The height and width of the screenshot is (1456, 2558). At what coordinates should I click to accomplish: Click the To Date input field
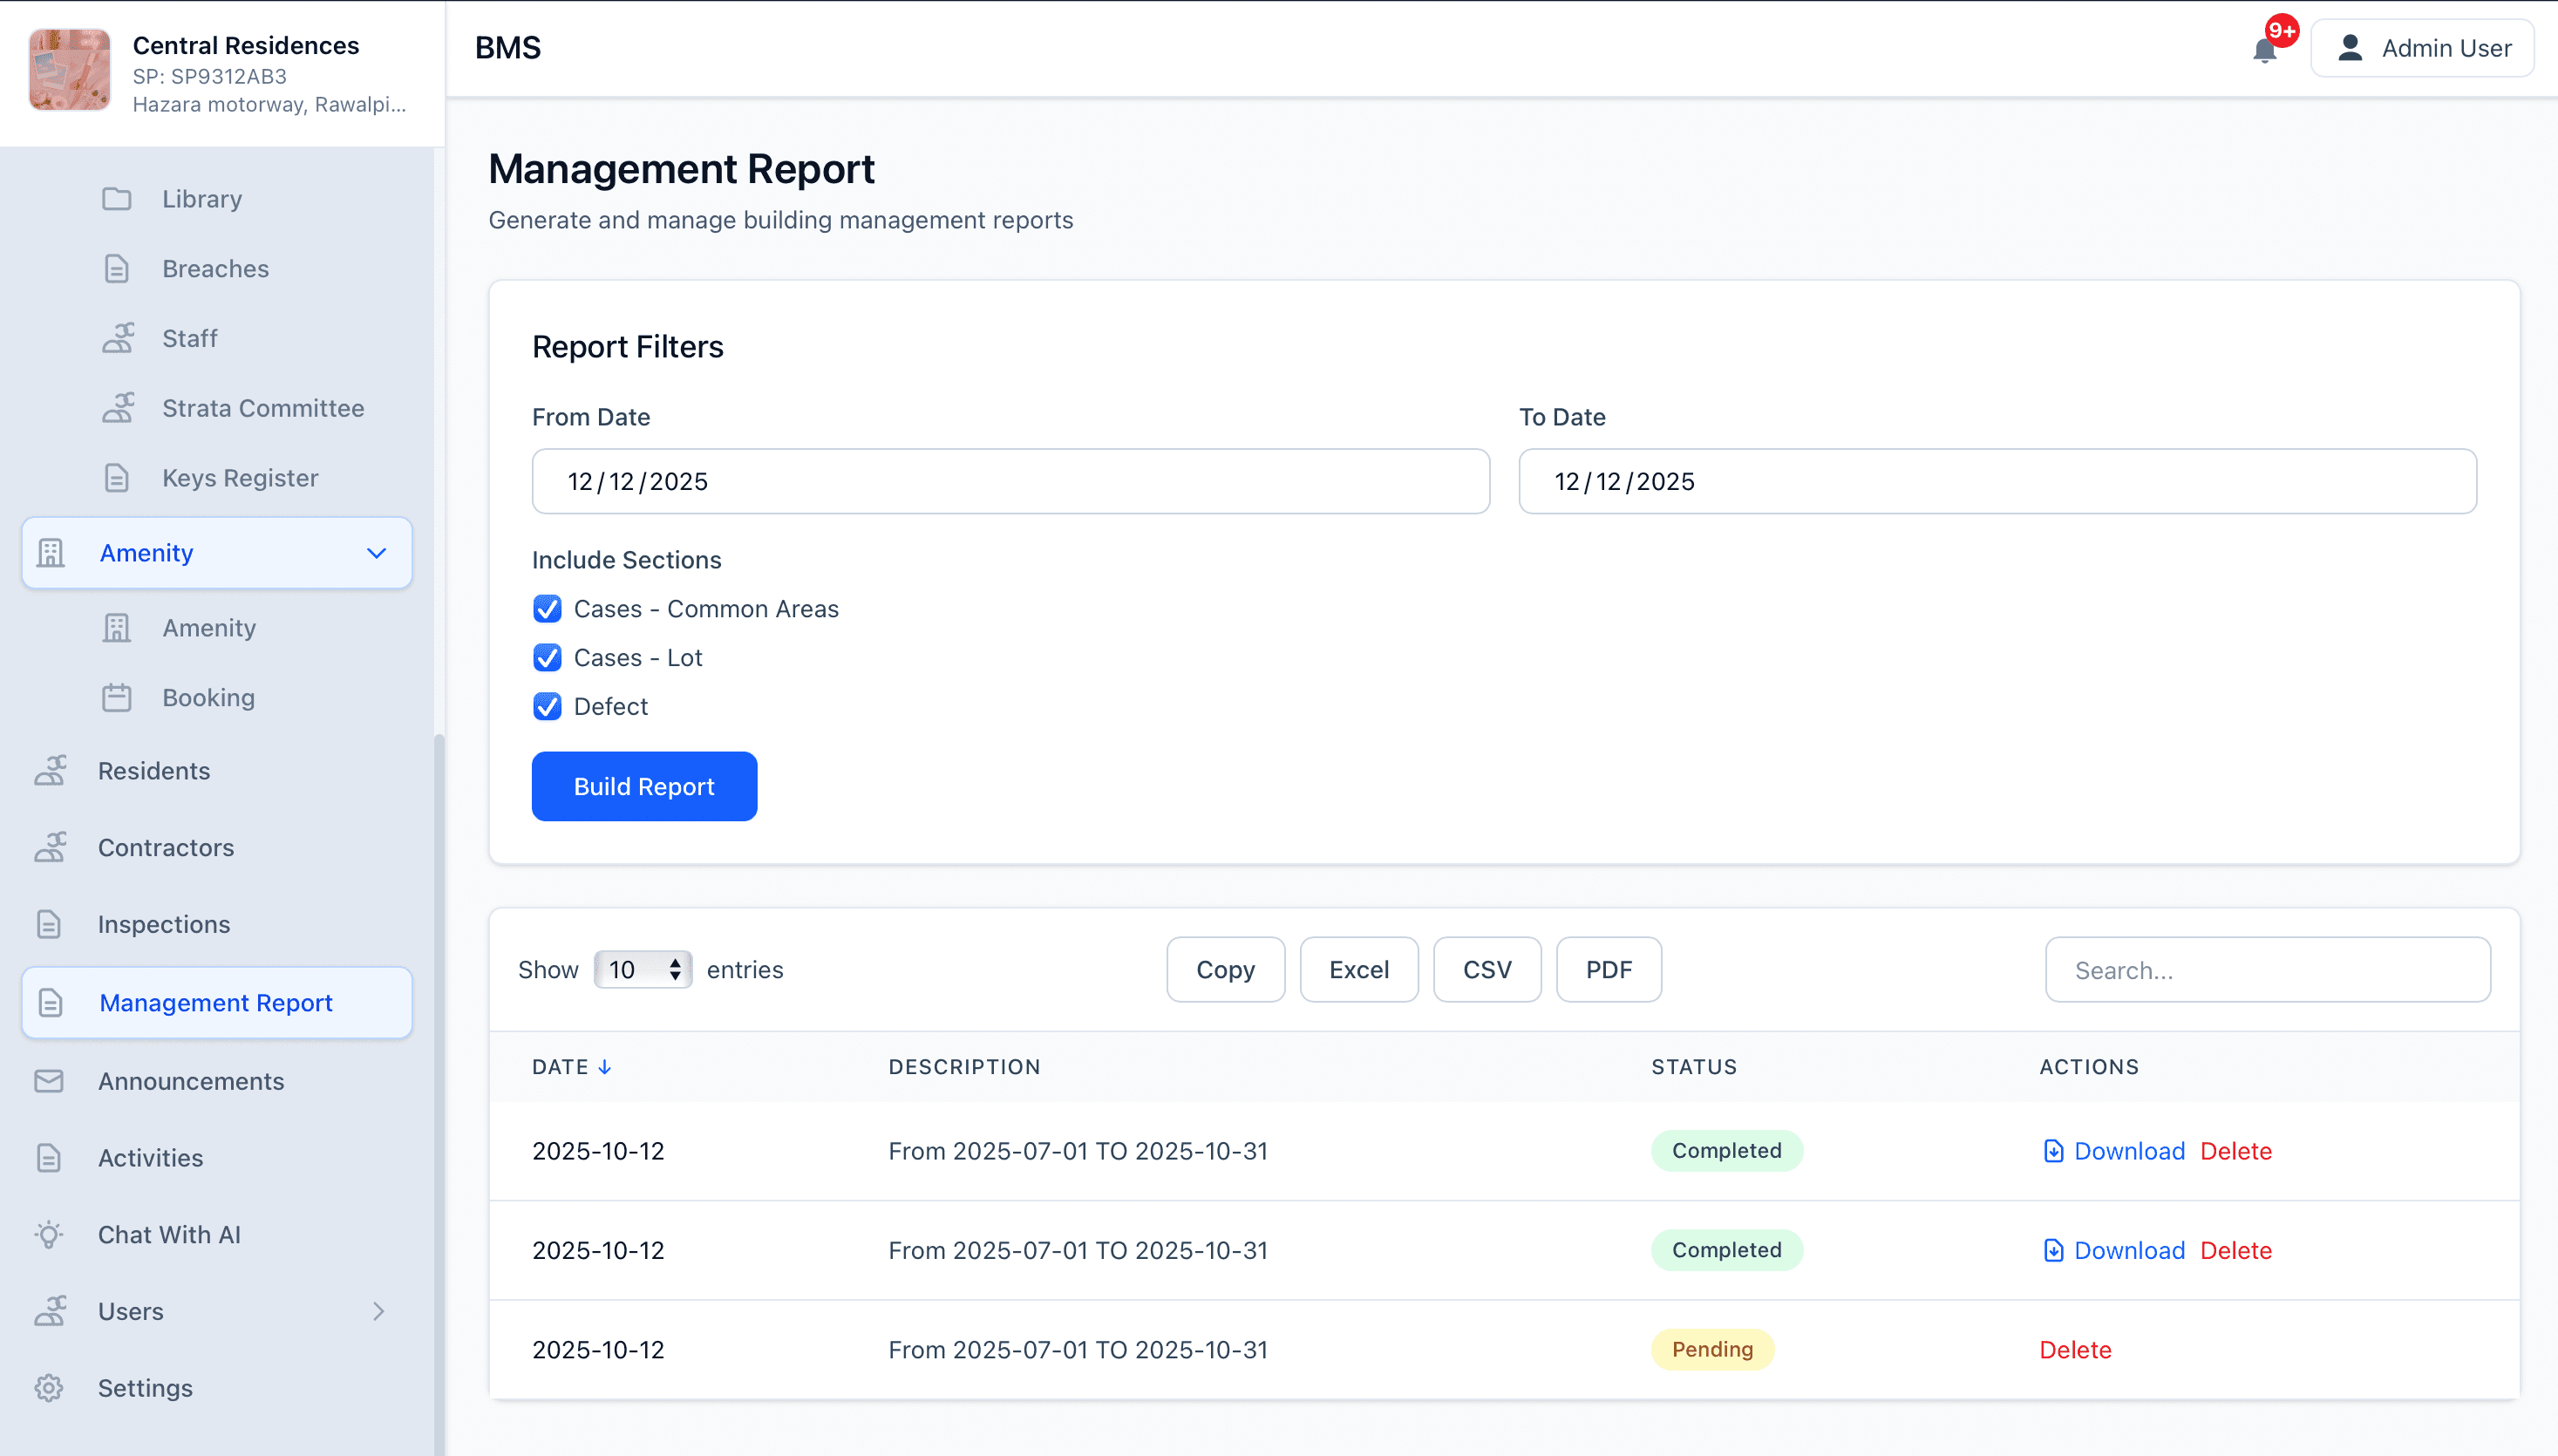pyautogui.click(x=1997, y=481)
